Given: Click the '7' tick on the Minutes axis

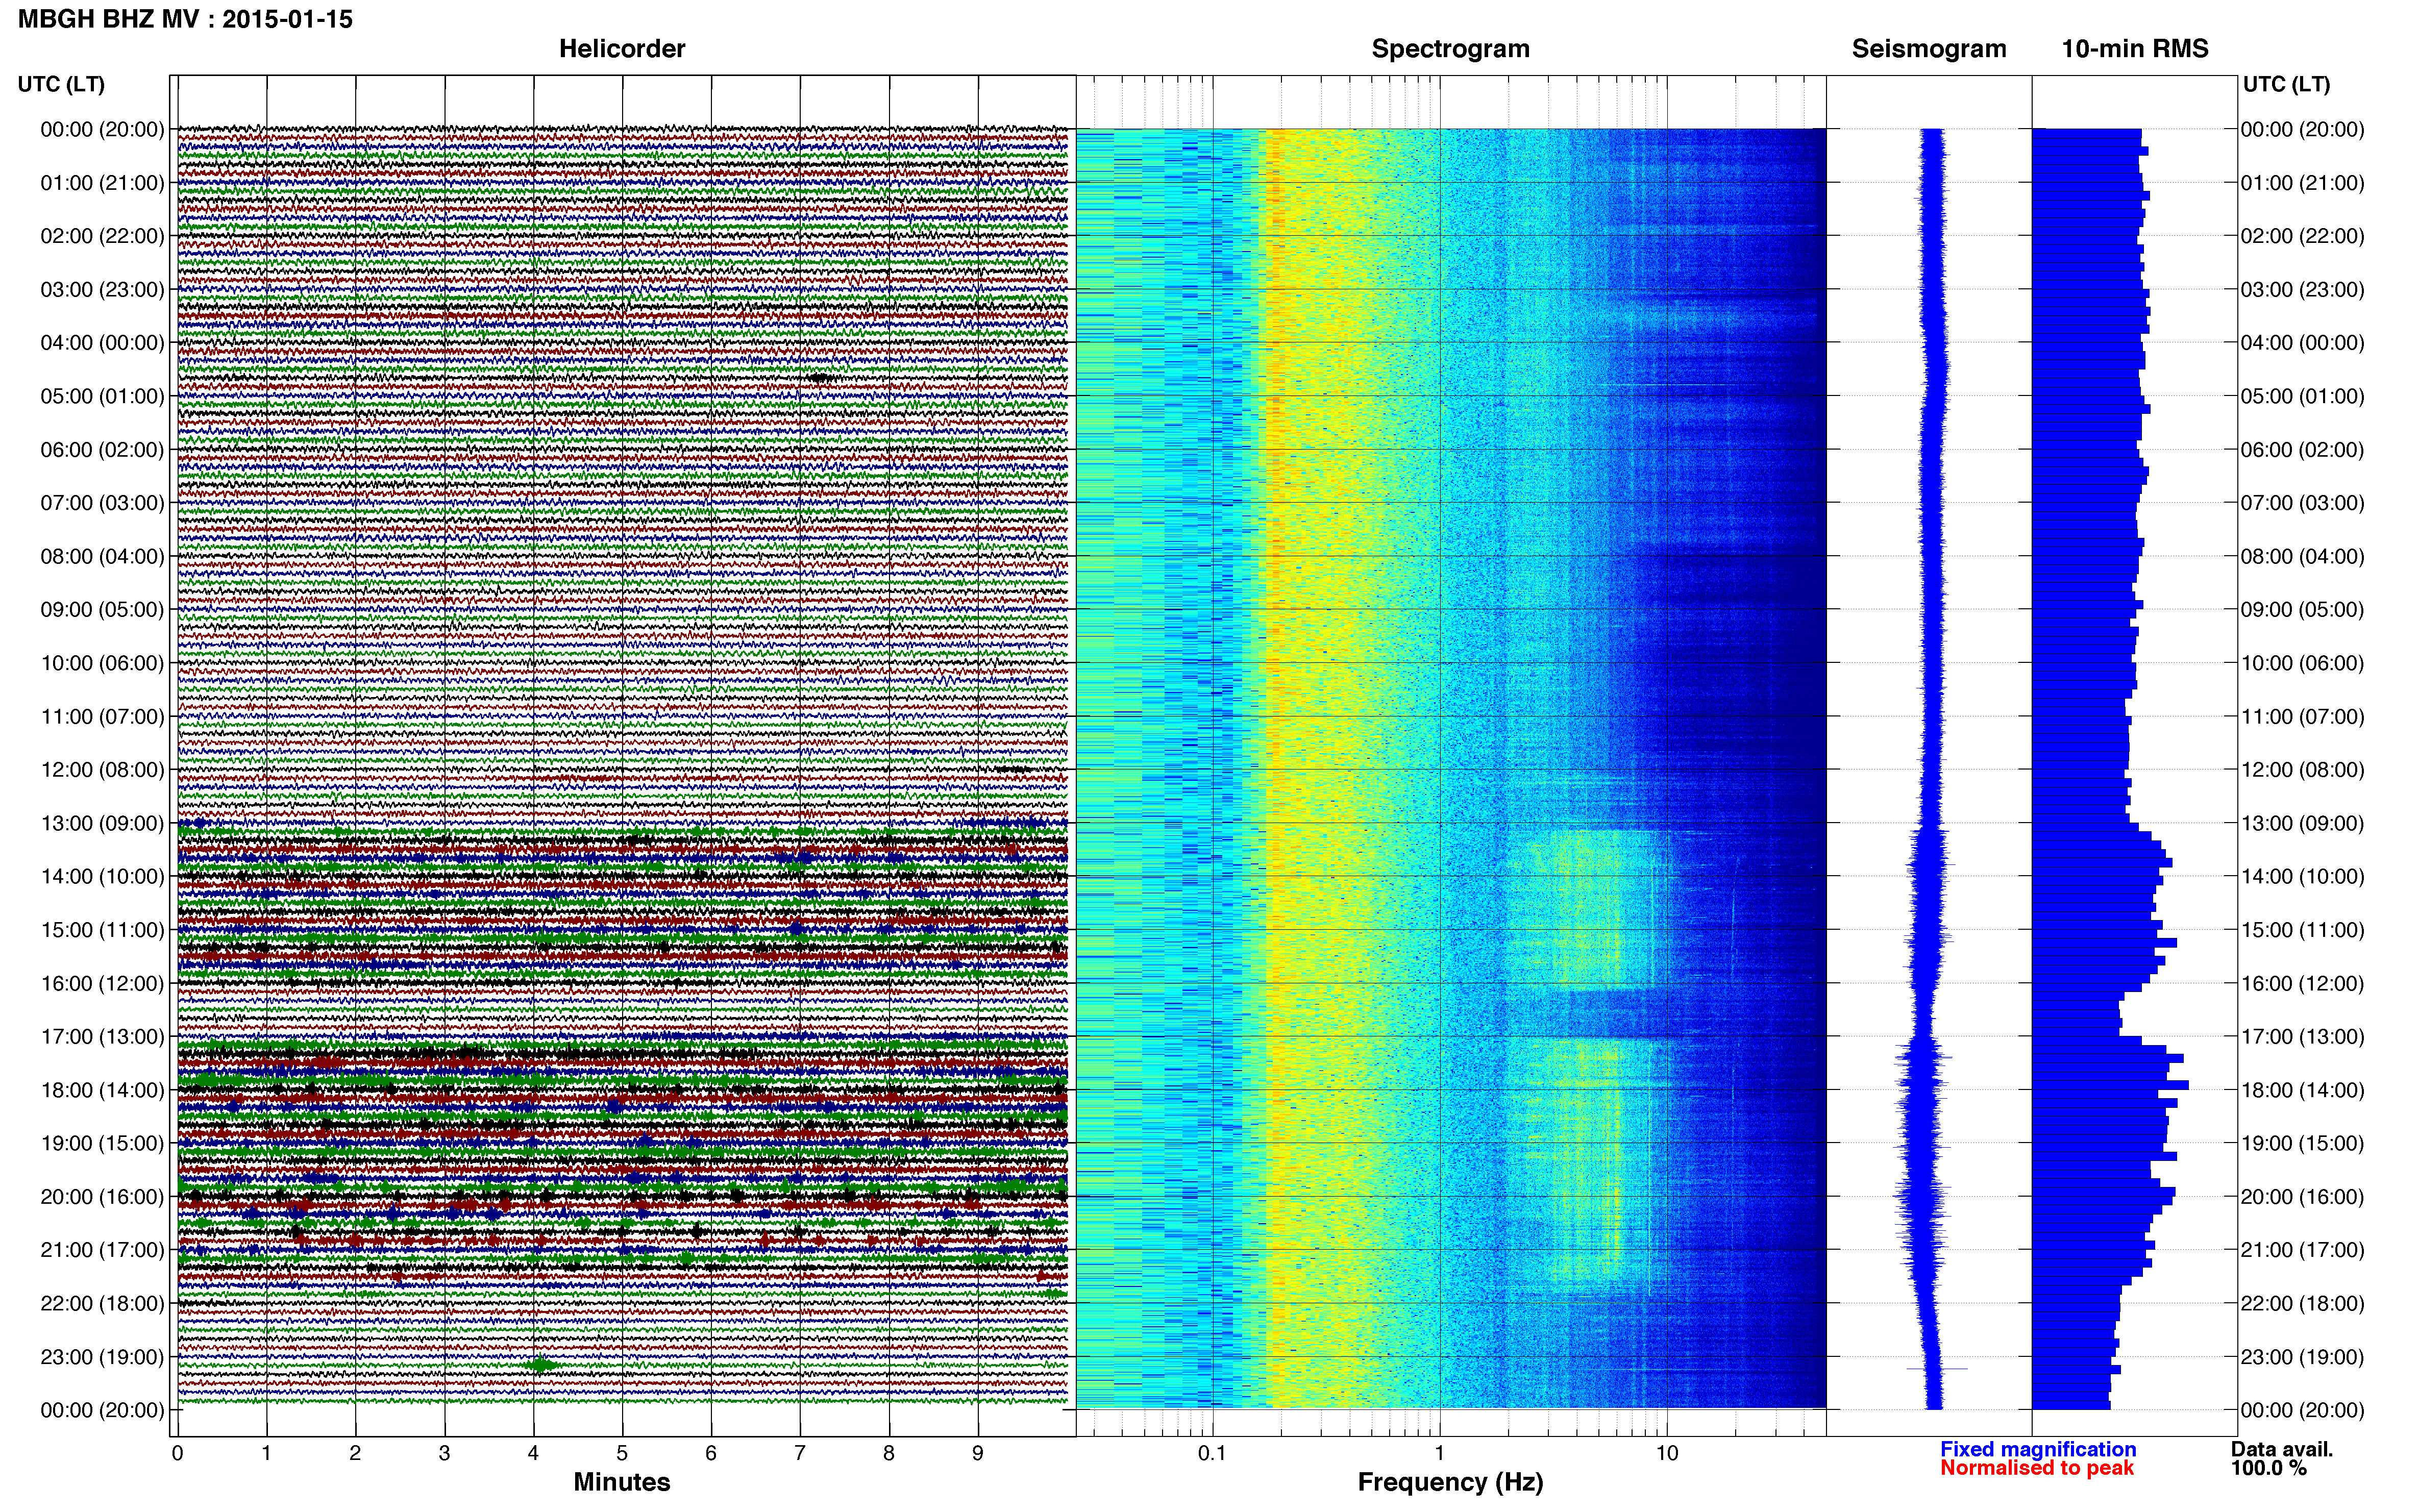Looking at the screenshot, I should click(800, 1454).
